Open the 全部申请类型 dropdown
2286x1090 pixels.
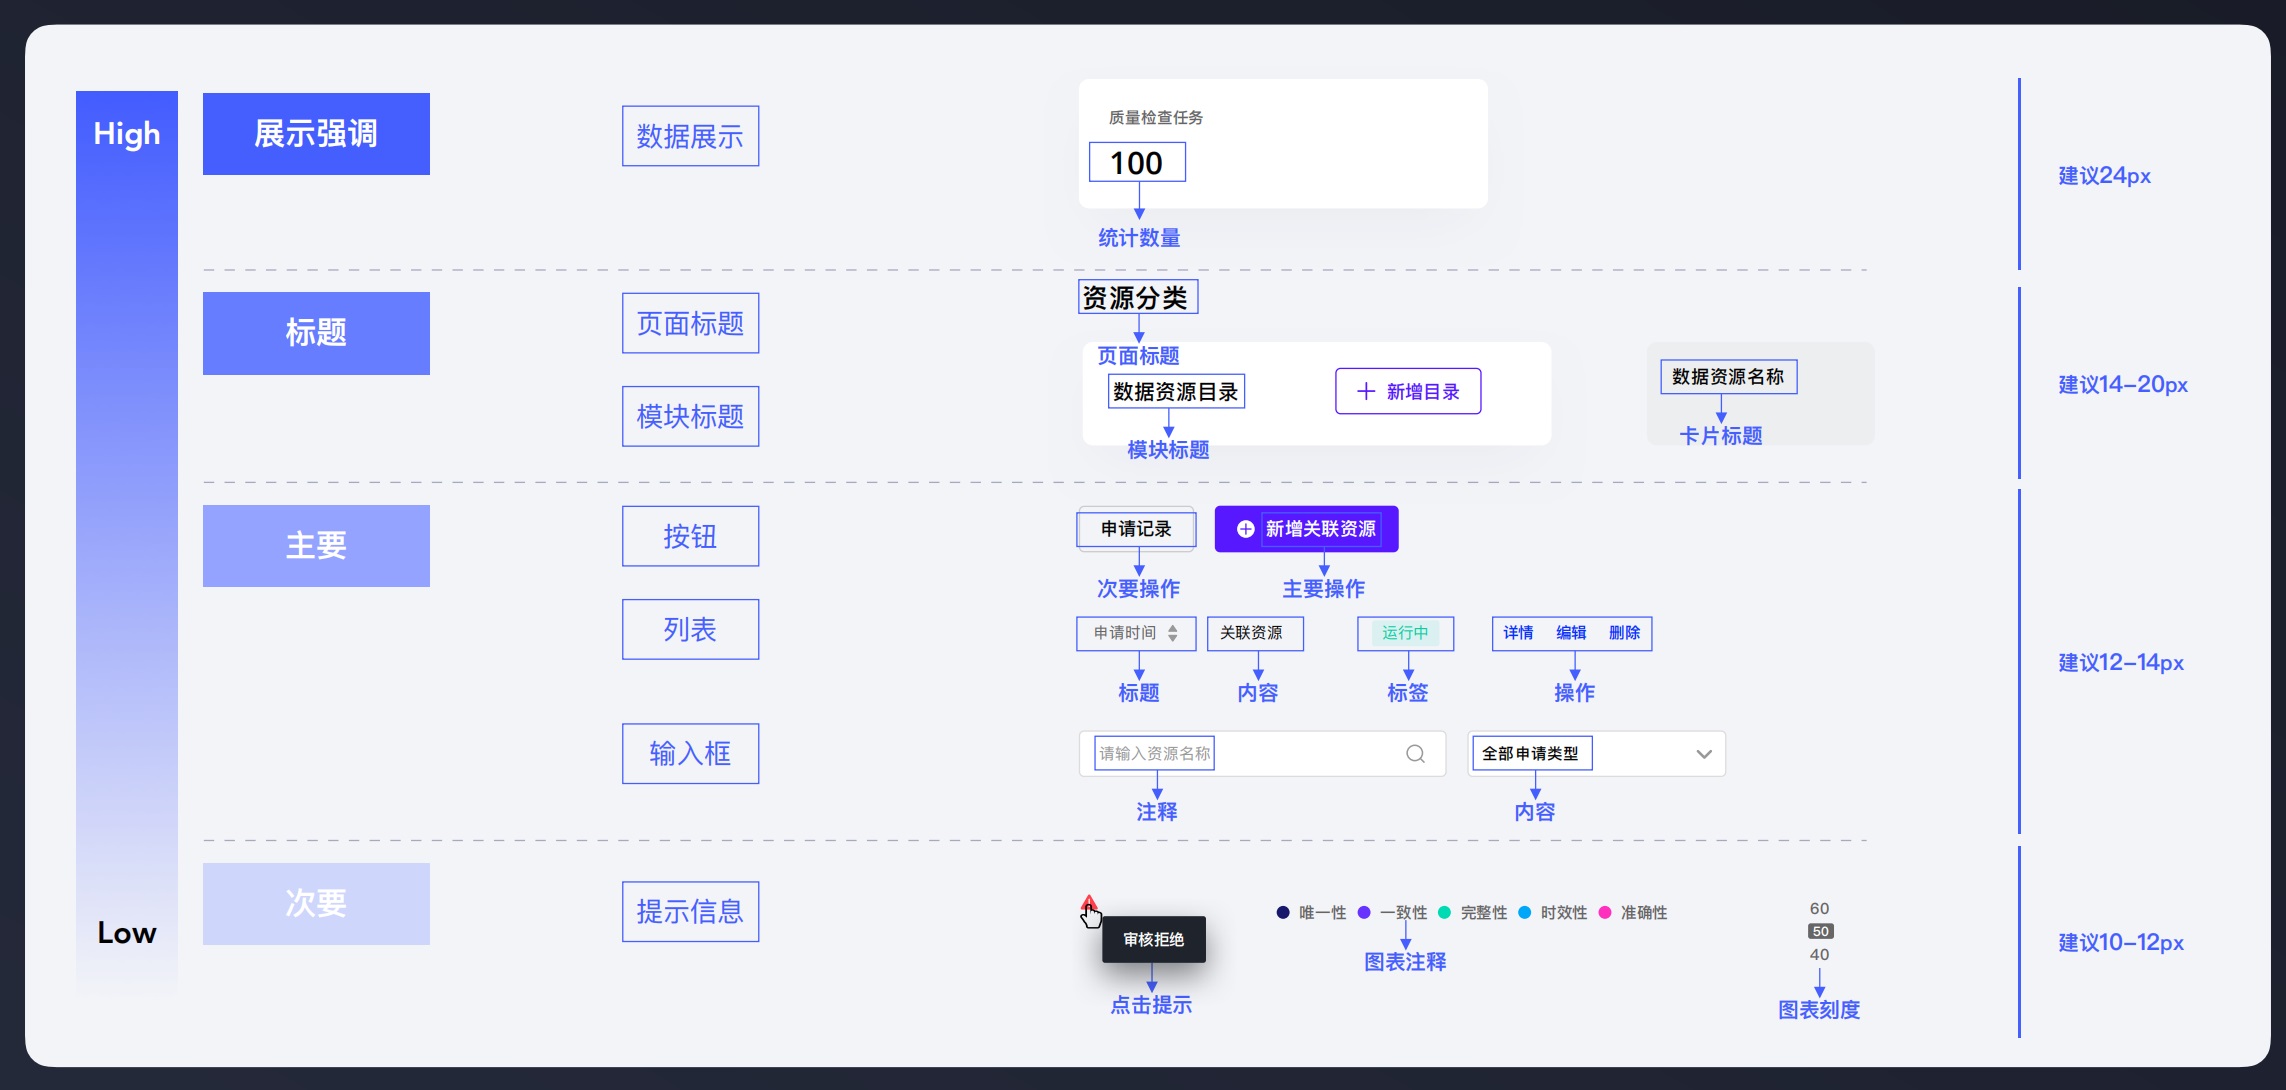1703,753
